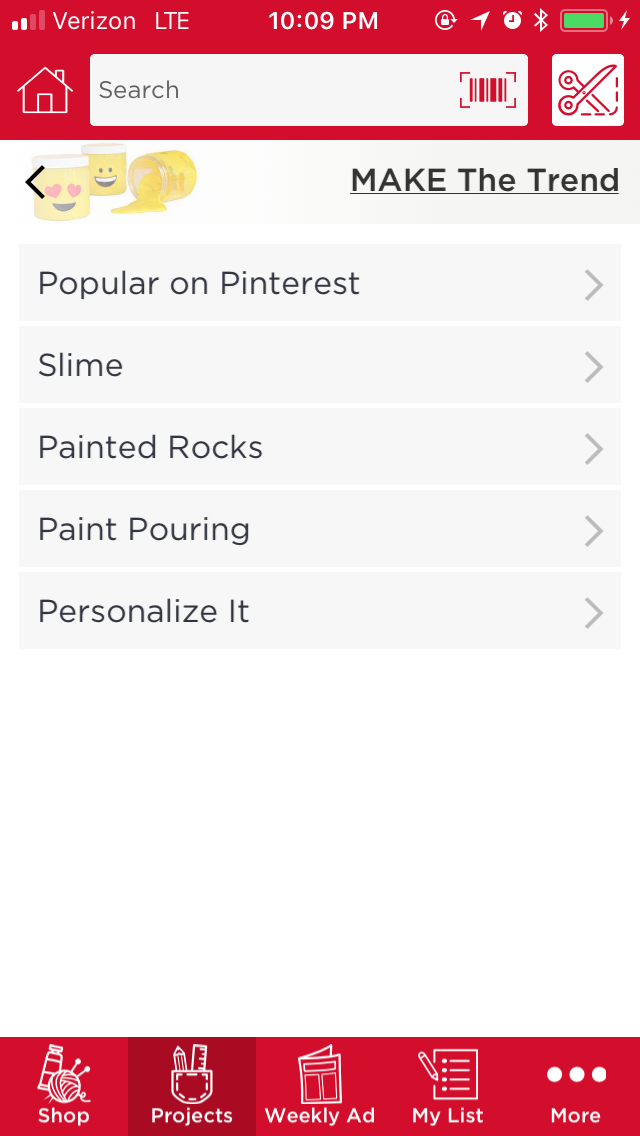Open the scissors coupon icon

[x=587, y=90]
